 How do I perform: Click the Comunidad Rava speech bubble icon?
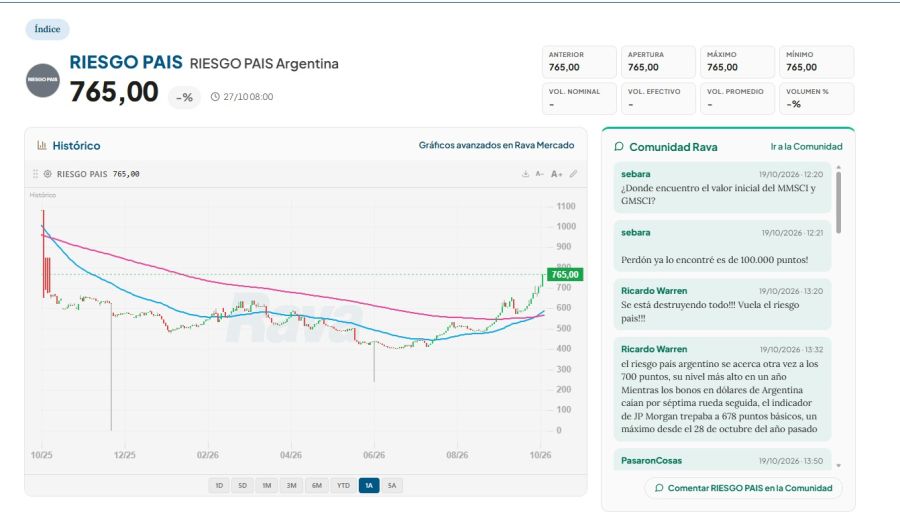point(619,146)
